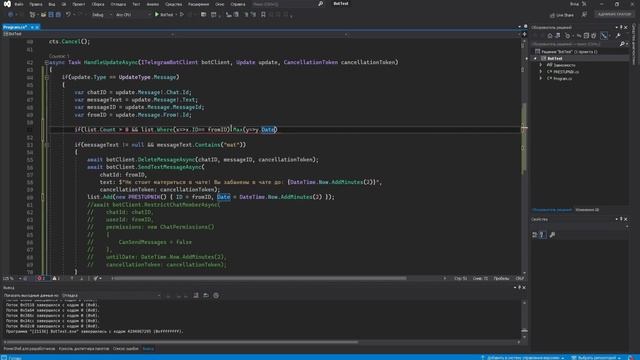Switch to the Изменения Git tab
Image resolution: width=640 pixels, height=360 pixels.
[587, 210]
